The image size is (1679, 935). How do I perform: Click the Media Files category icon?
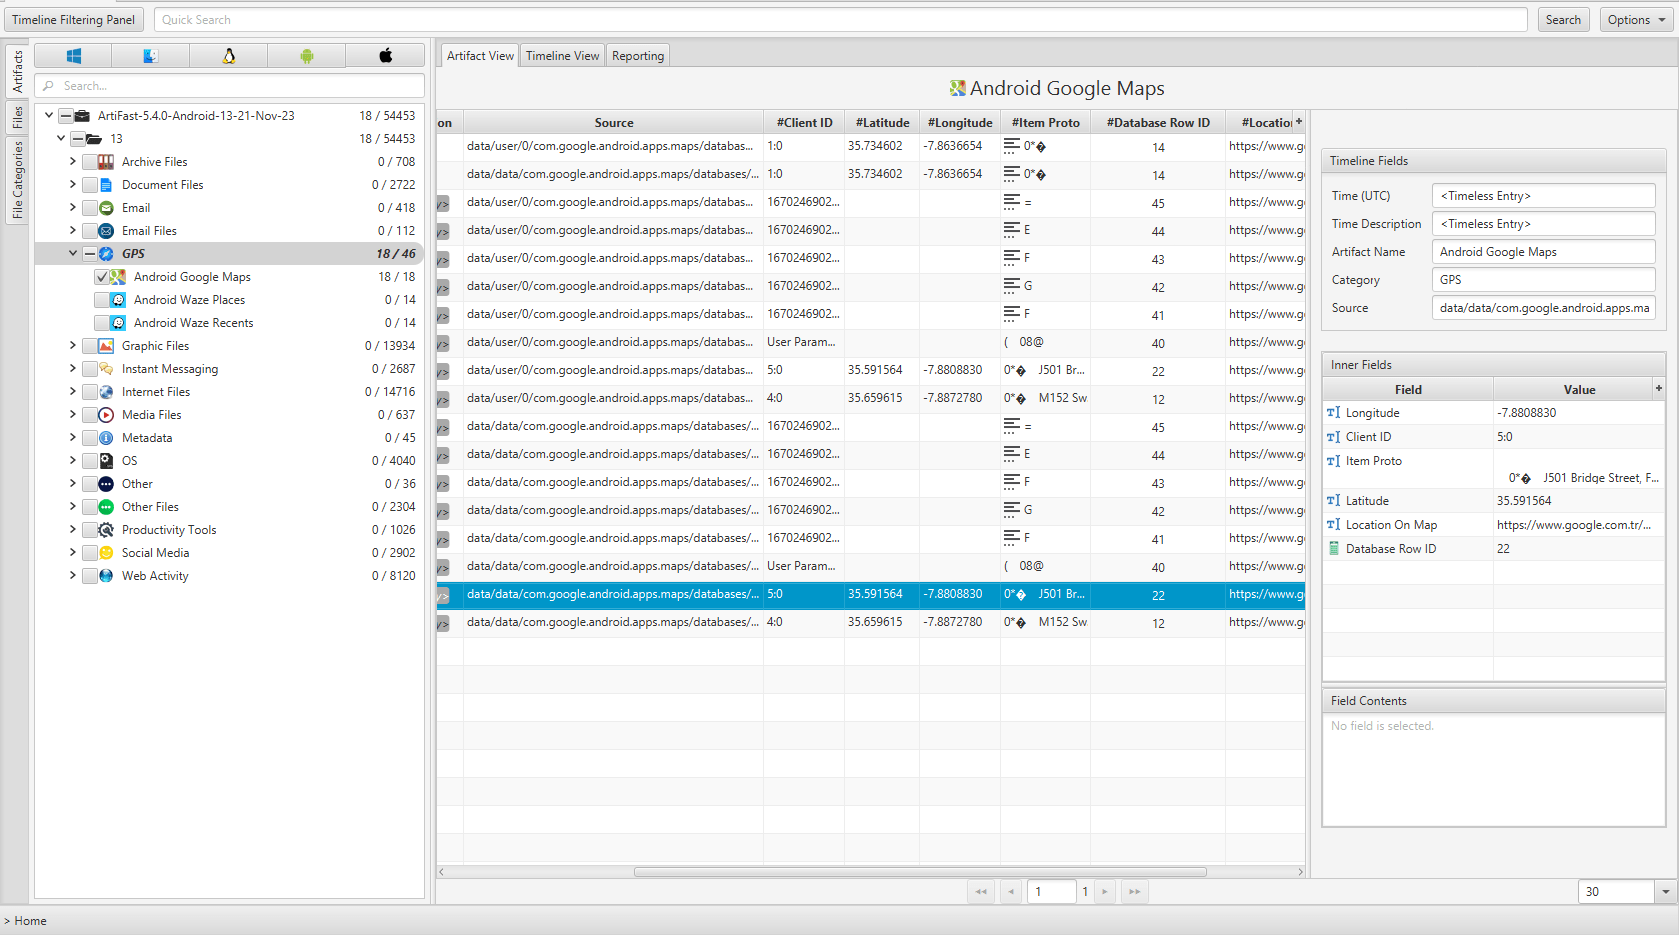pos(106,415)
